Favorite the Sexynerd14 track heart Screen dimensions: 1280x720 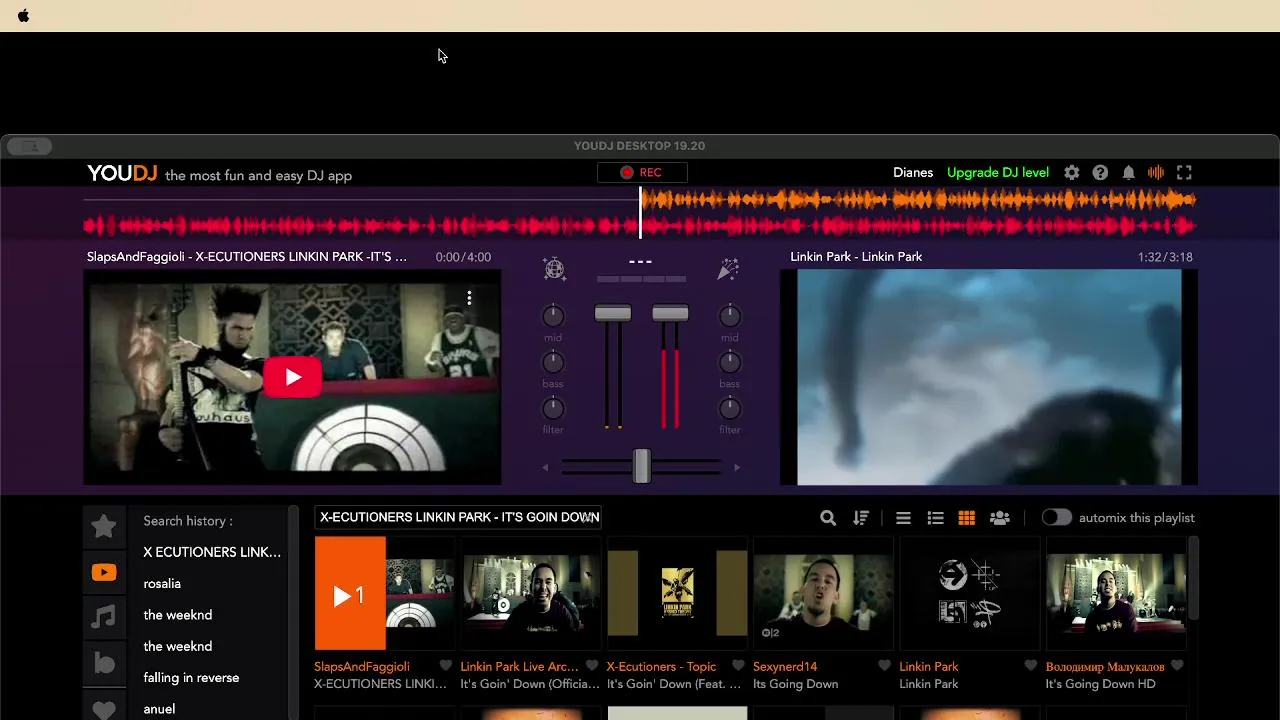click(884, 666)
